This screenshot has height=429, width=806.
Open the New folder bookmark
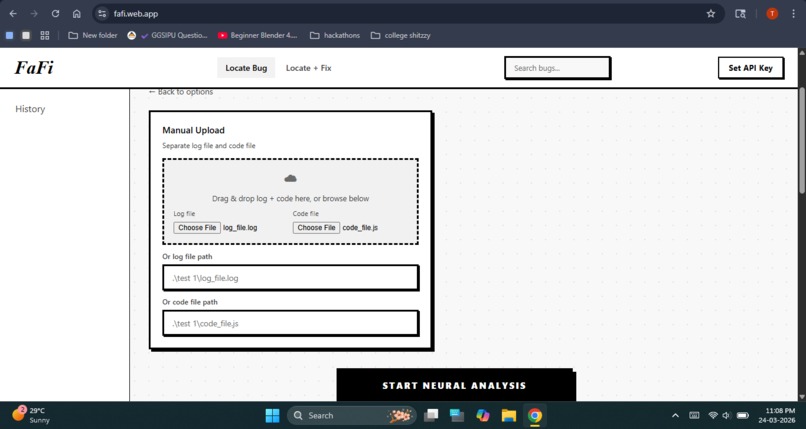tap(93, 35)
